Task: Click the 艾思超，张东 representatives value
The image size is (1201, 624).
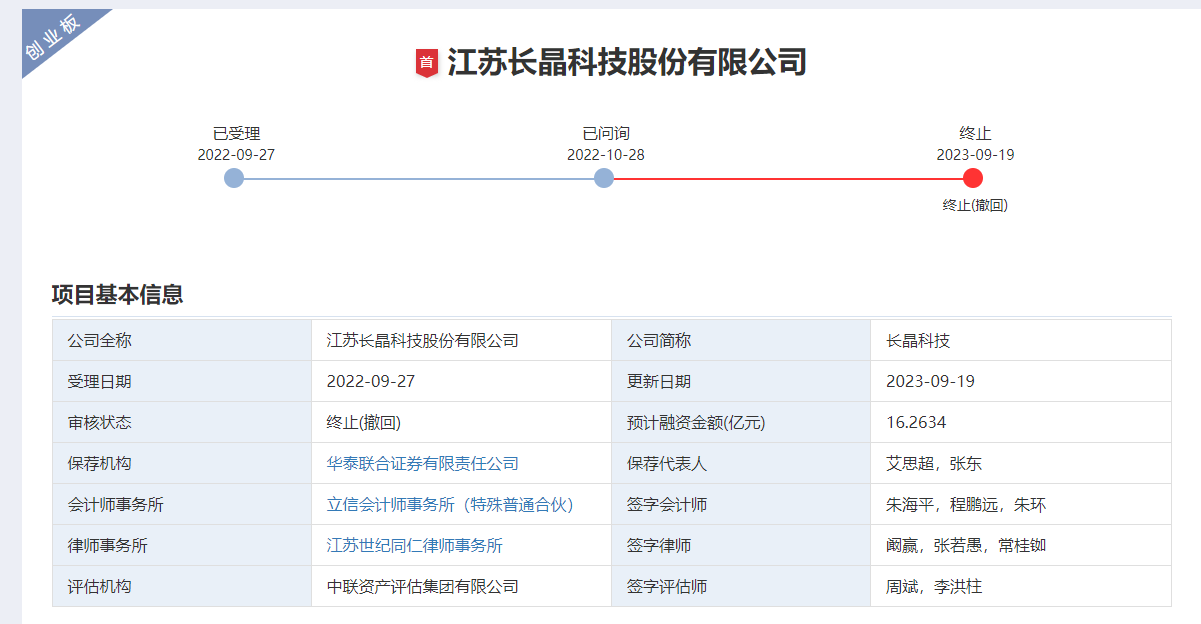Action: (x=934, y=463)
